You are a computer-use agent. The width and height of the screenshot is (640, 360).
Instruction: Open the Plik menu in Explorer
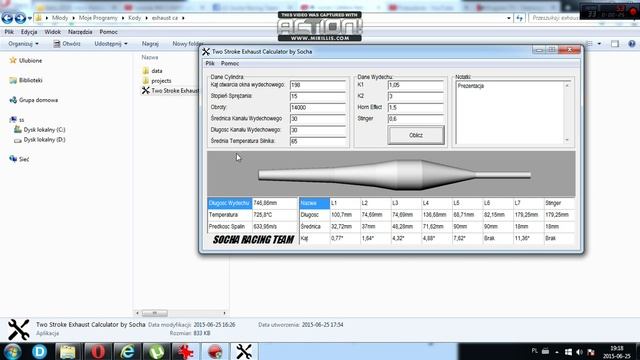pyautogui.click(x=9, y=32)
